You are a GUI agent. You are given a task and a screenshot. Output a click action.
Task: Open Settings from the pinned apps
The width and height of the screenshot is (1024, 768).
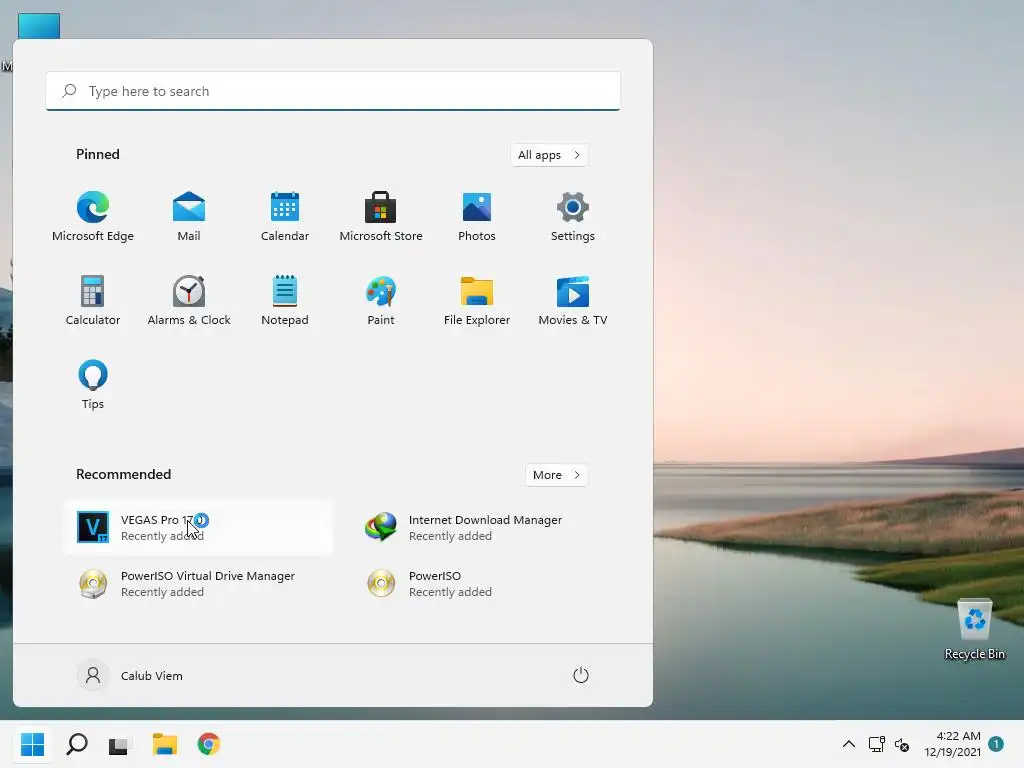click(x=573, y=216)
